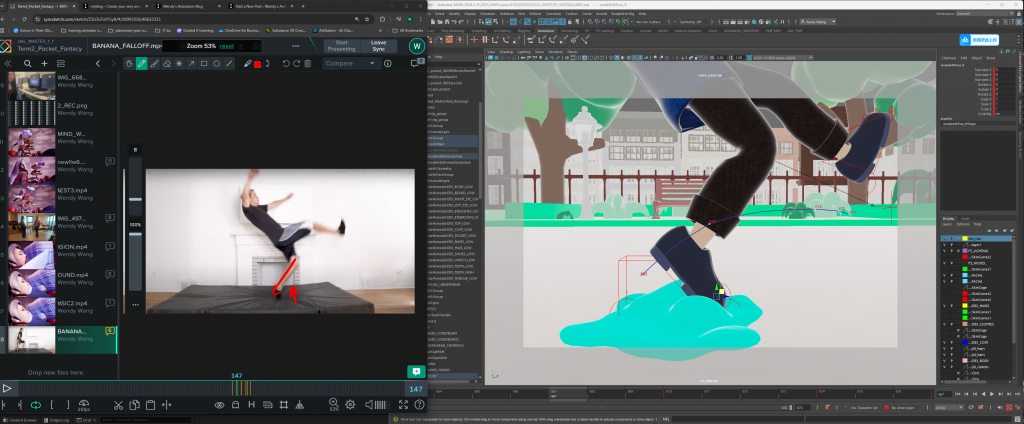Open the search icon in media panel
Screen dimensions: 1024x424
click(28, 63)
